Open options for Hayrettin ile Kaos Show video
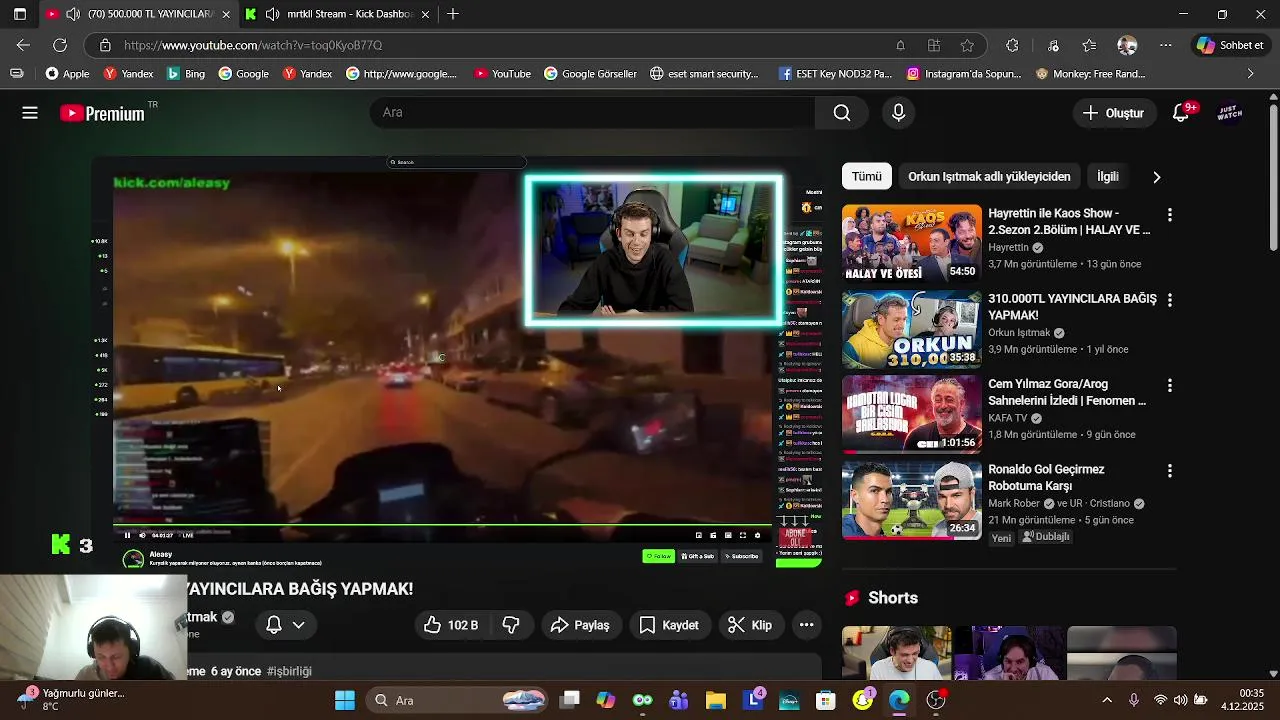The width and height of the screenshot is (1280, 720). 1169,215
